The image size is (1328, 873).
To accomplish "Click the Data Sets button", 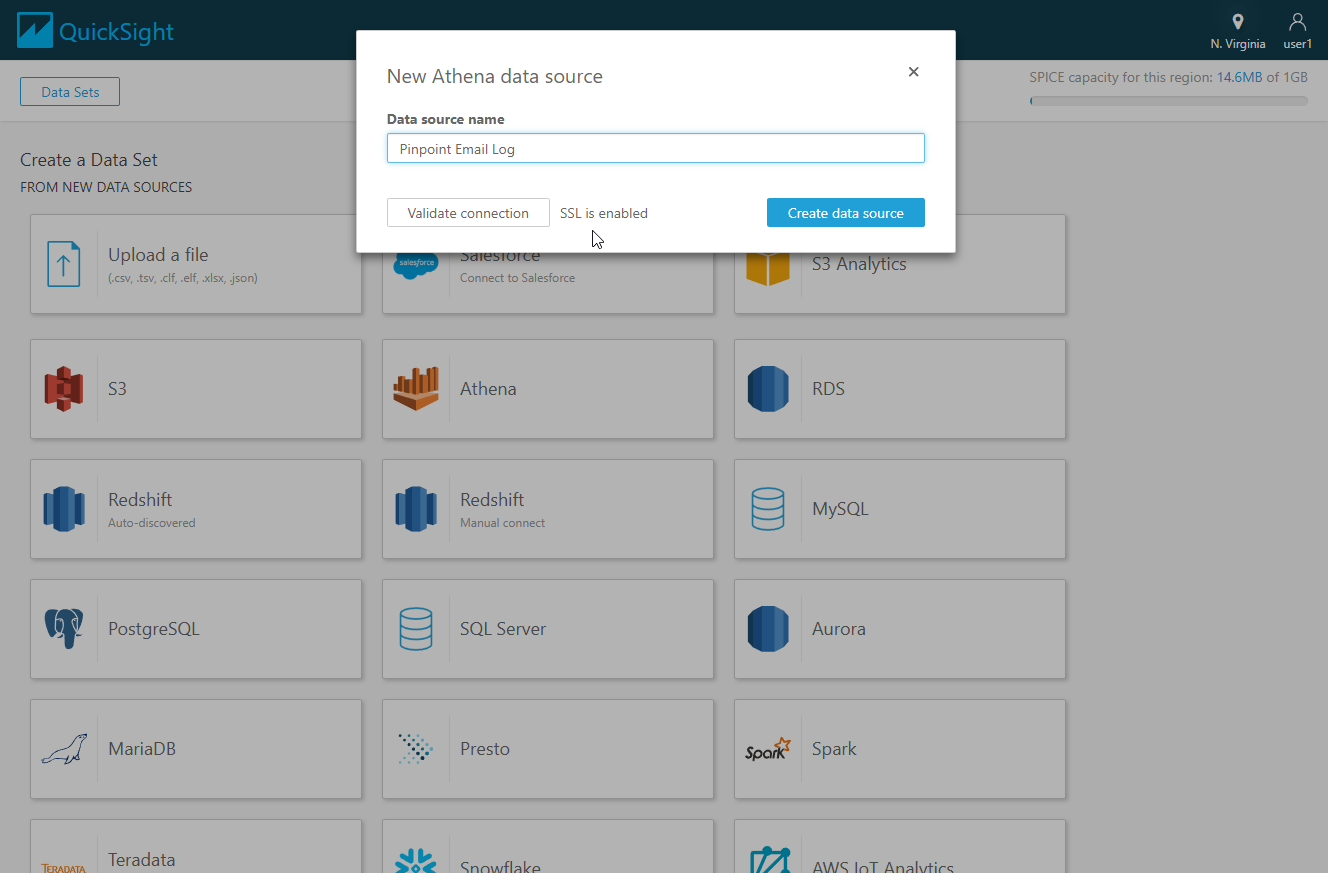I will pos(70,92).
